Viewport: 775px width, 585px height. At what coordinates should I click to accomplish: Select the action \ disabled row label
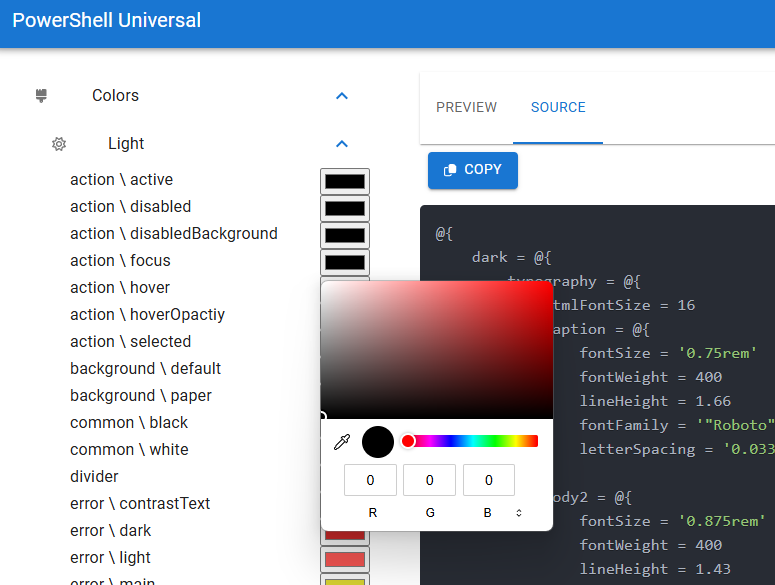(130, 207)
